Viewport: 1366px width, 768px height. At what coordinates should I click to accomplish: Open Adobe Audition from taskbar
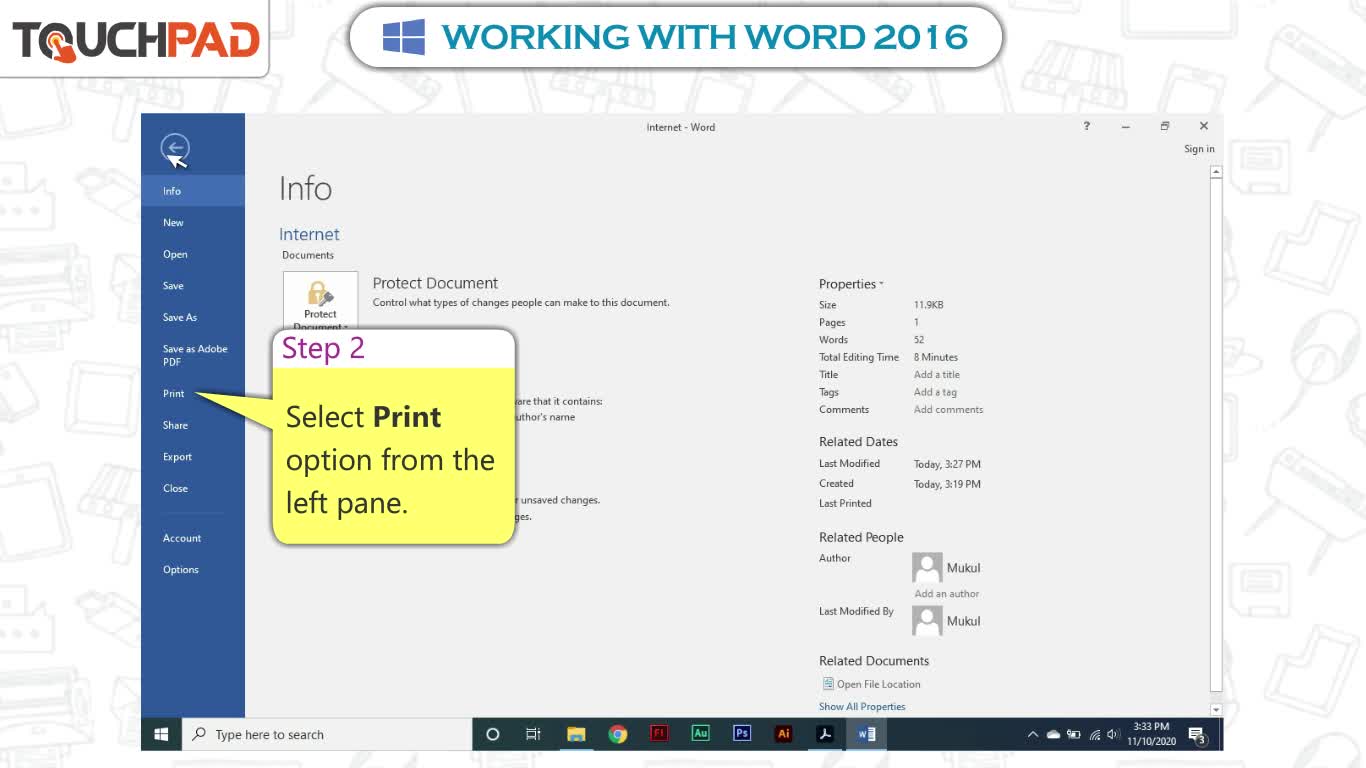[700, 733]
